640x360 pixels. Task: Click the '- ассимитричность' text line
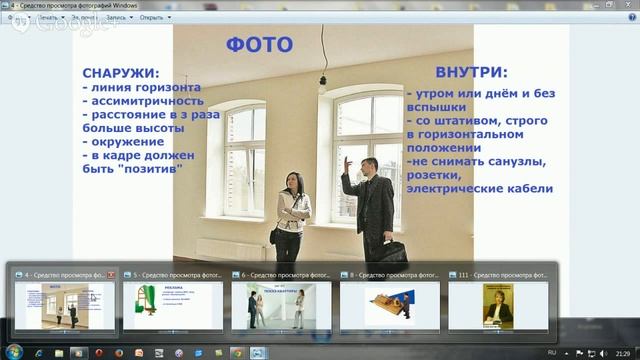pyautogui.click(x=143, y=101)
